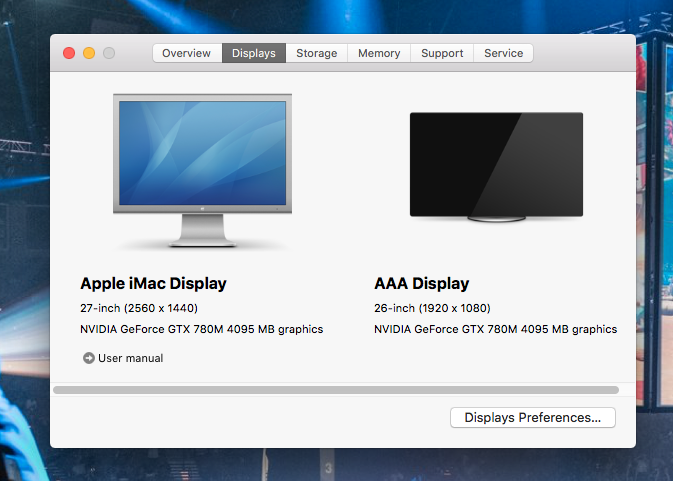The height and width of the screenshot is (481, 673).
Task: Click the AAA Display monitor image
Action: pyautogui.click(x=497, y=167)
